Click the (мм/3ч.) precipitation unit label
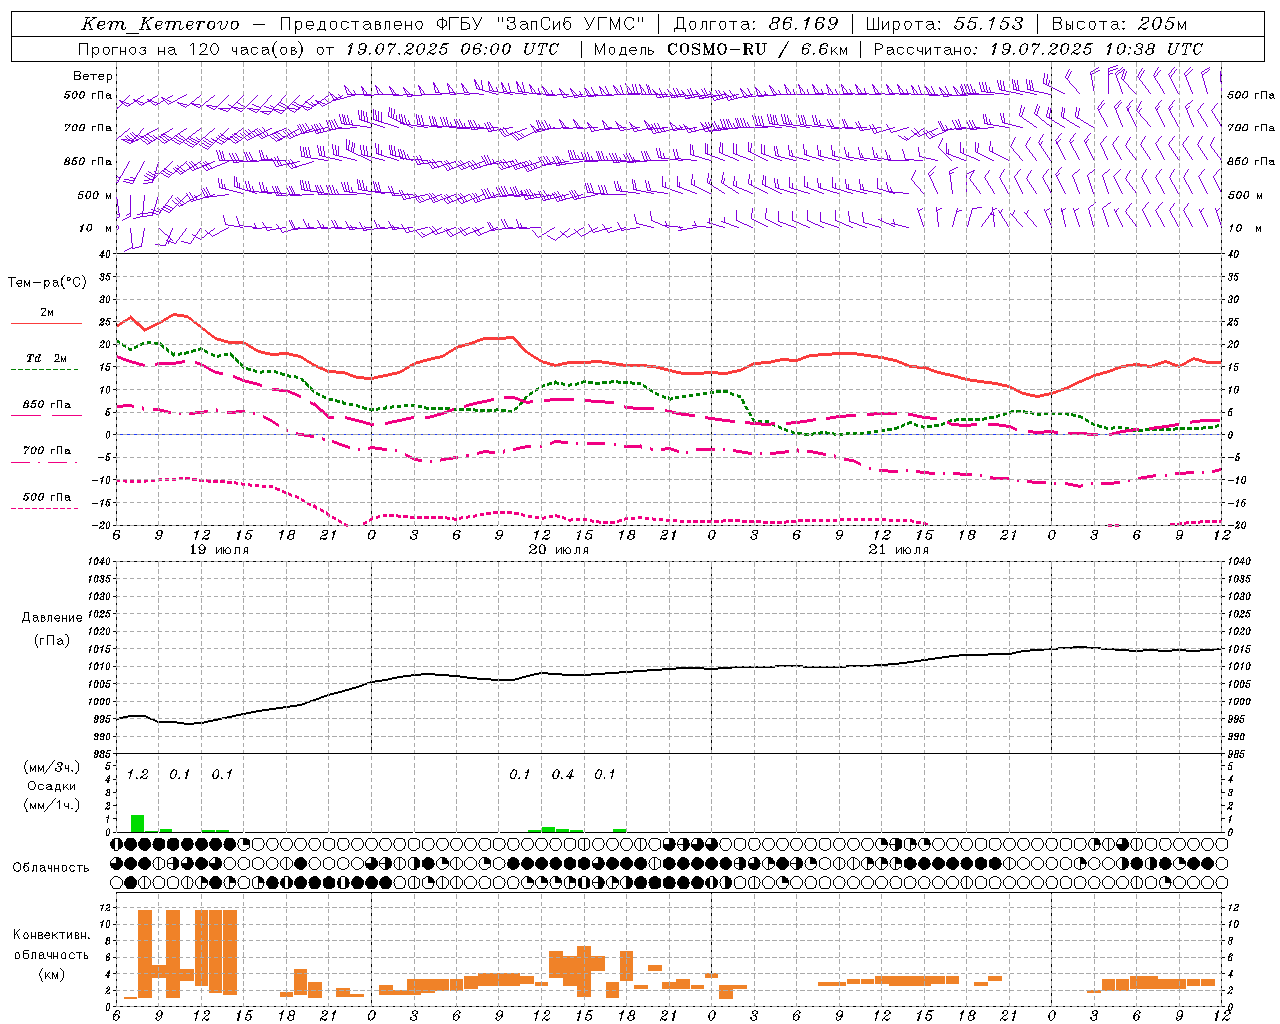 click(x=52, y=767)
